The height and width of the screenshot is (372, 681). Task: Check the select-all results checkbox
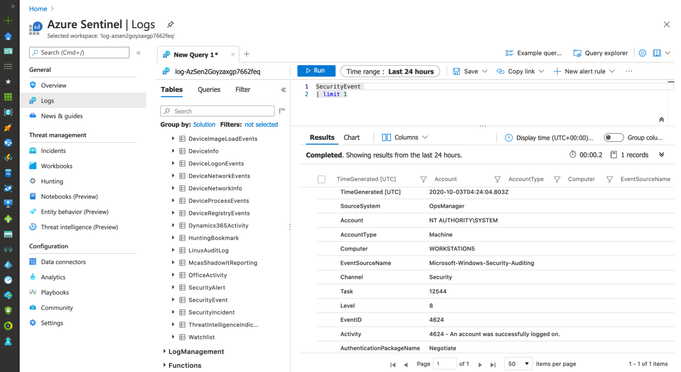coord(321,179)
